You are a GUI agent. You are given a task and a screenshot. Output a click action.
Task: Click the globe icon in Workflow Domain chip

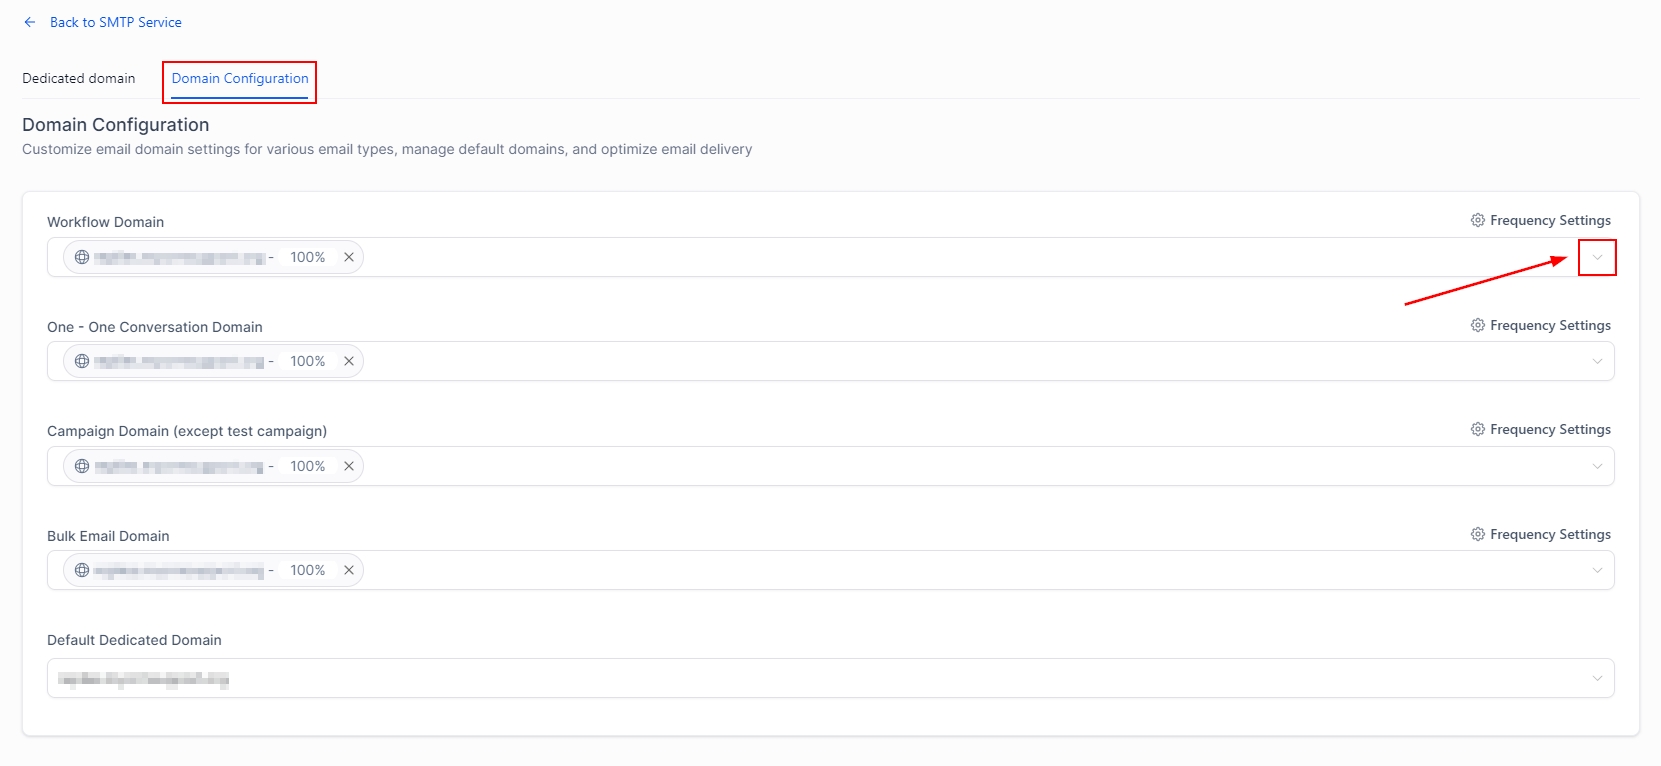click(82, 257)
